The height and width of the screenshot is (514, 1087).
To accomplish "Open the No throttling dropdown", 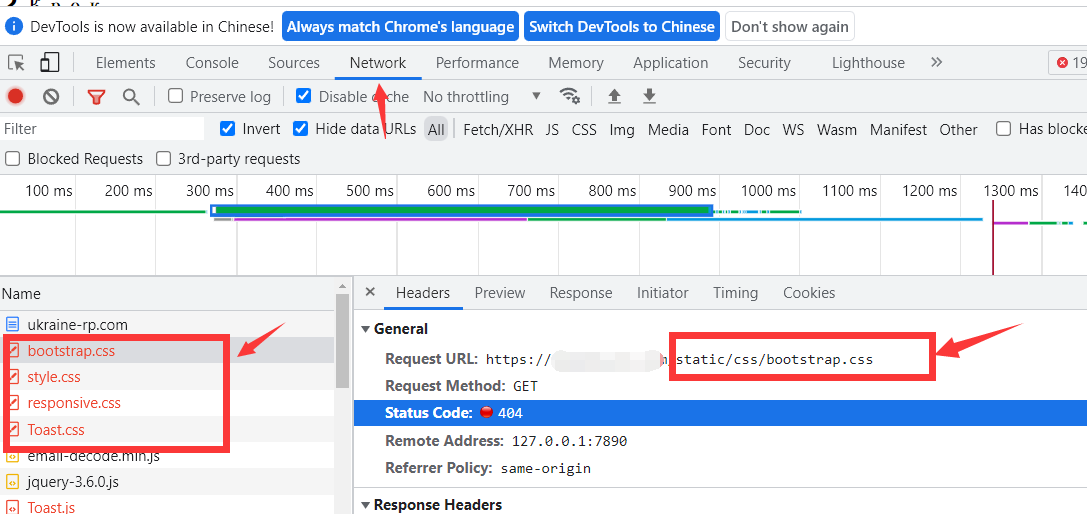I will coord(481,97).
